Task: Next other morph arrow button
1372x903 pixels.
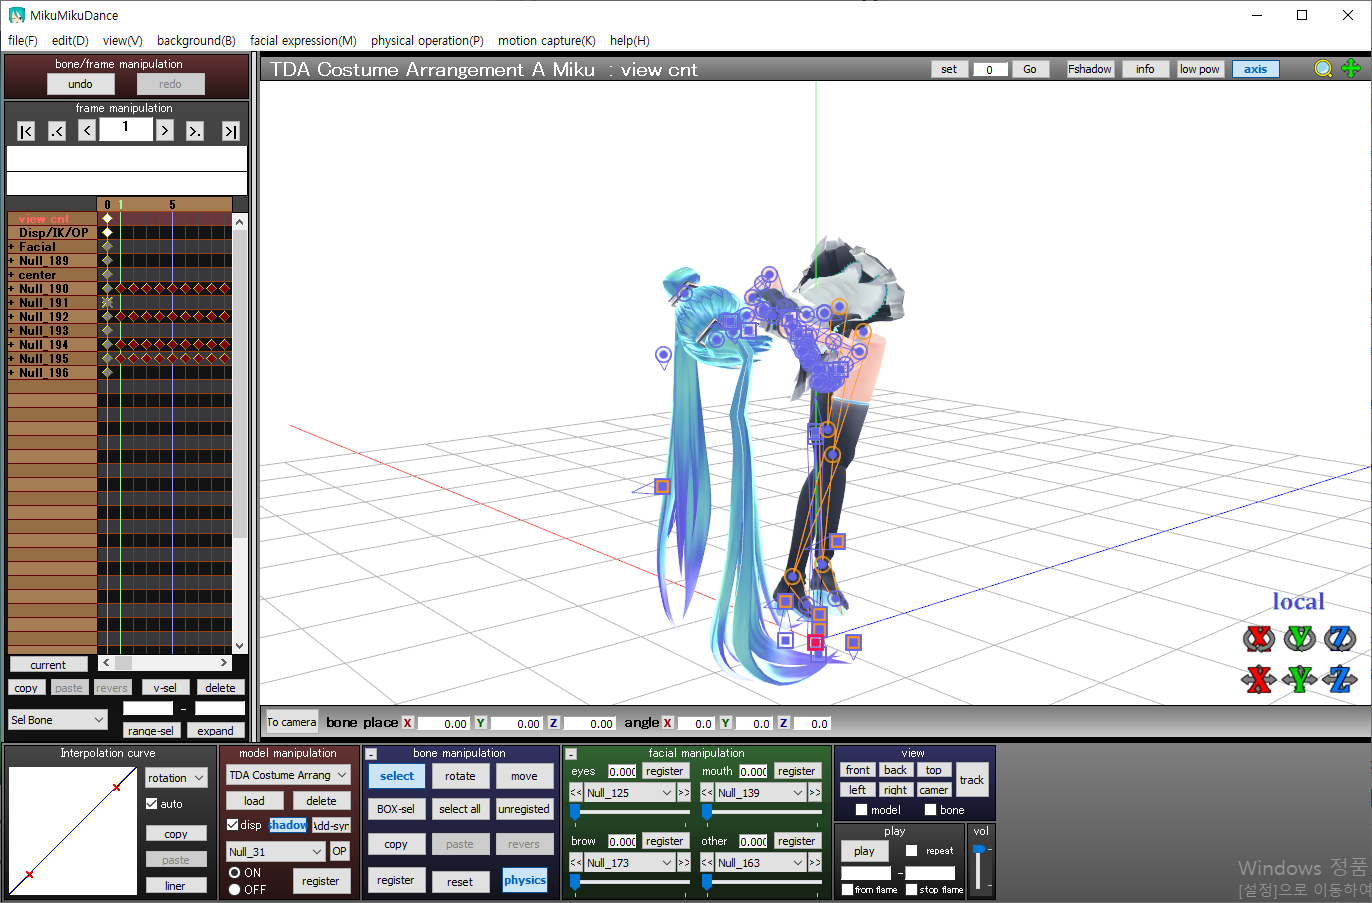Action: click(815, 863)
